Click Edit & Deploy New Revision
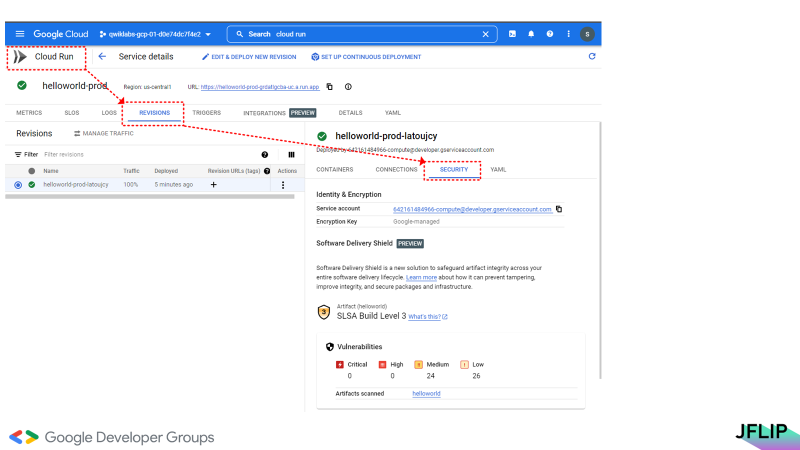Image resolution: width=800 pixels, height=450 pixels. click(249, 57)
